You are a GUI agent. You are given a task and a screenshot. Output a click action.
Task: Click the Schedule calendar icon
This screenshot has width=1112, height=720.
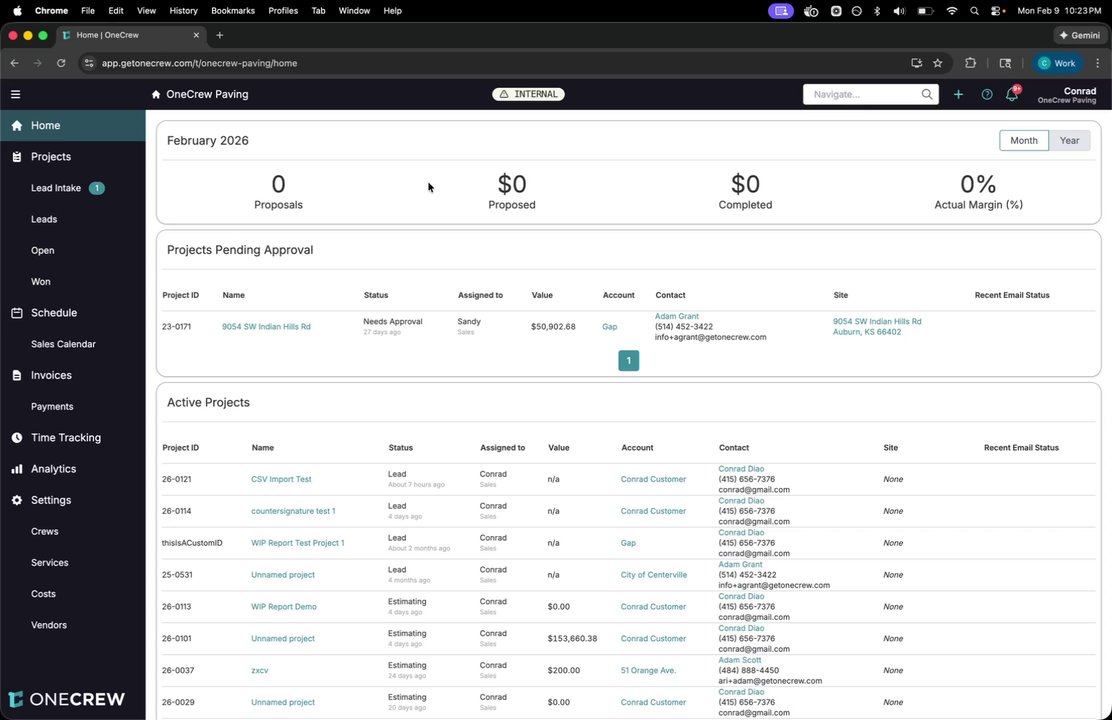tap(17, 313)
